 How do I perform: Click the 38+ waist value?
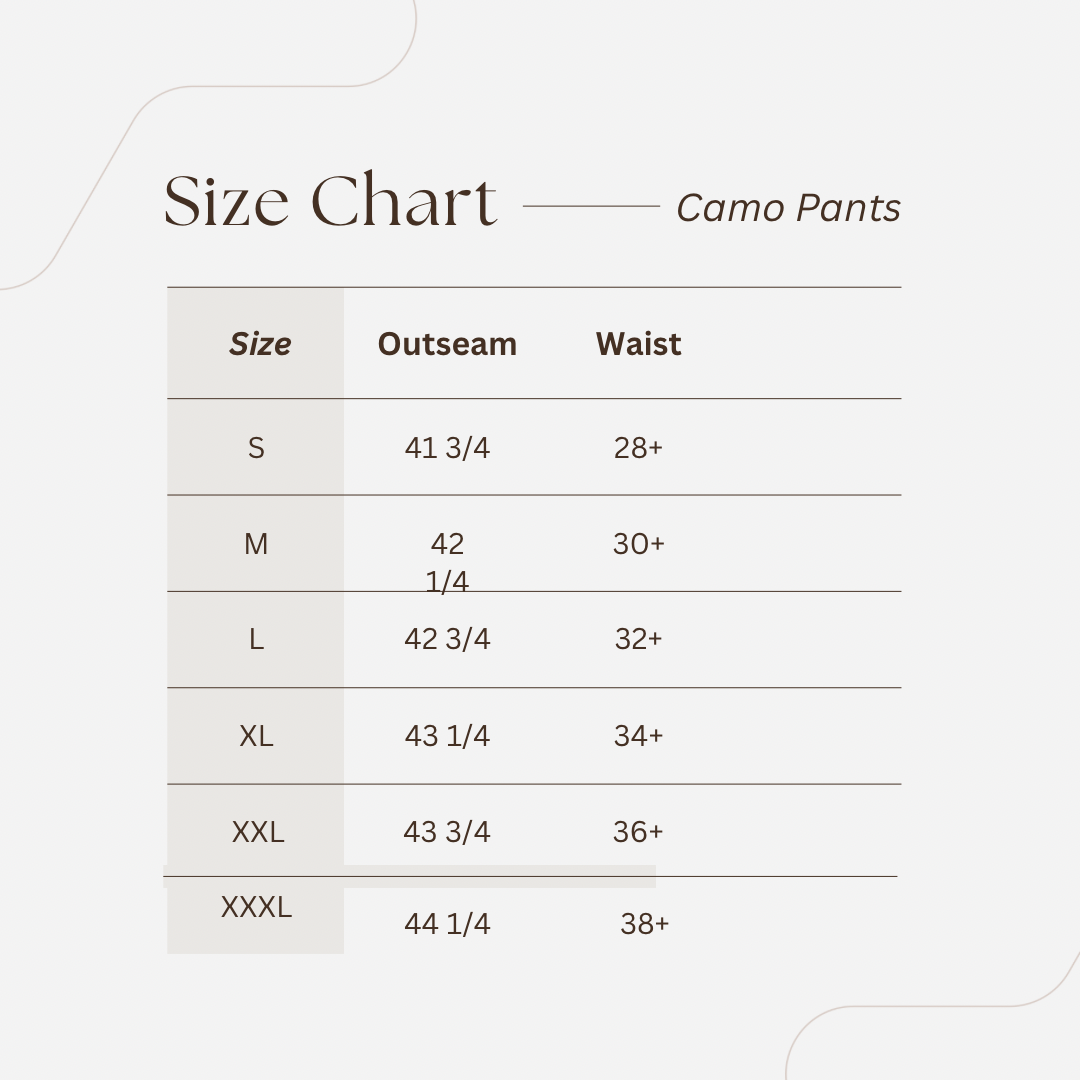pos(644,924)
